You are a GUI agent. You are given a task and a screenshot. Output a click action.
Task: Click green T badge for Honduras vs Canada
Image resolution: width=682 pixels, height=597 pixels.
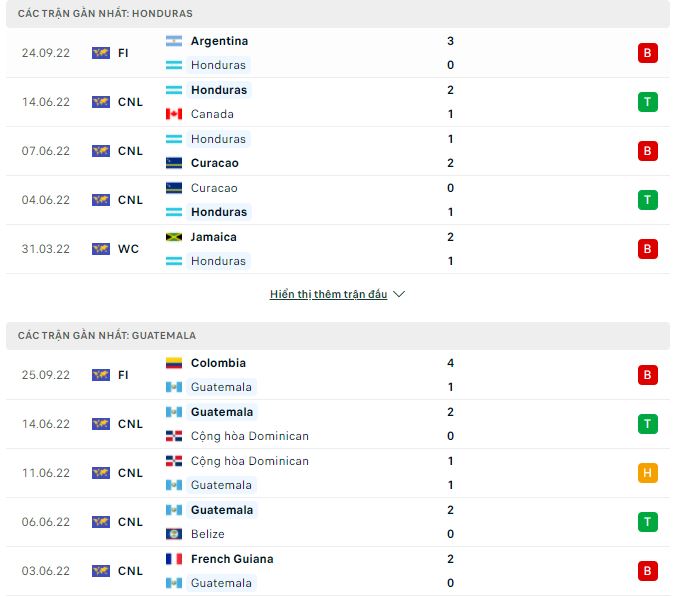click(x=647, y=102)
